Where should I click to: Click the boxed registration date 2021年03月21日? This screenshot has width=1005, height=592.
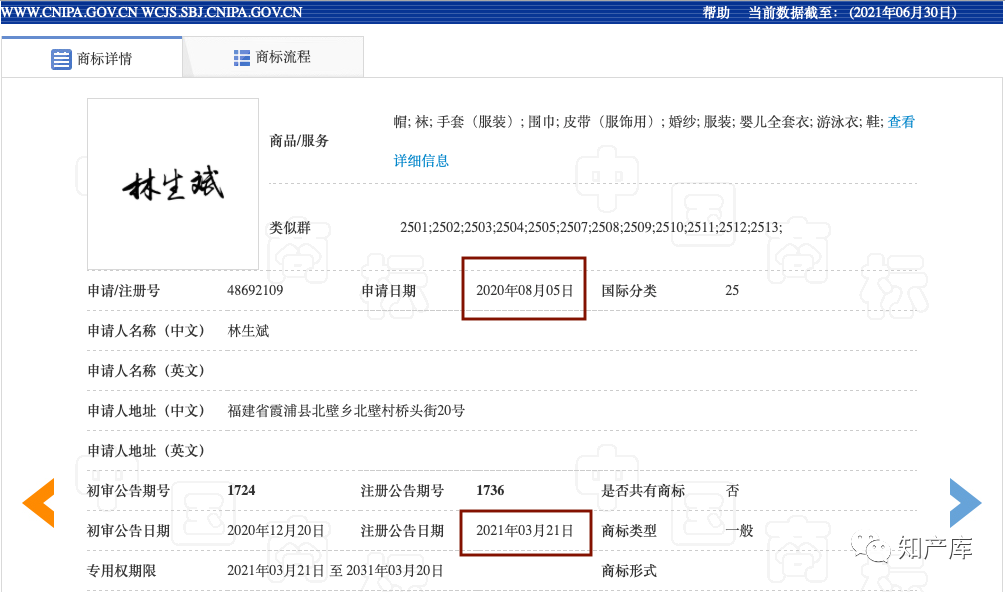[524, 531]
